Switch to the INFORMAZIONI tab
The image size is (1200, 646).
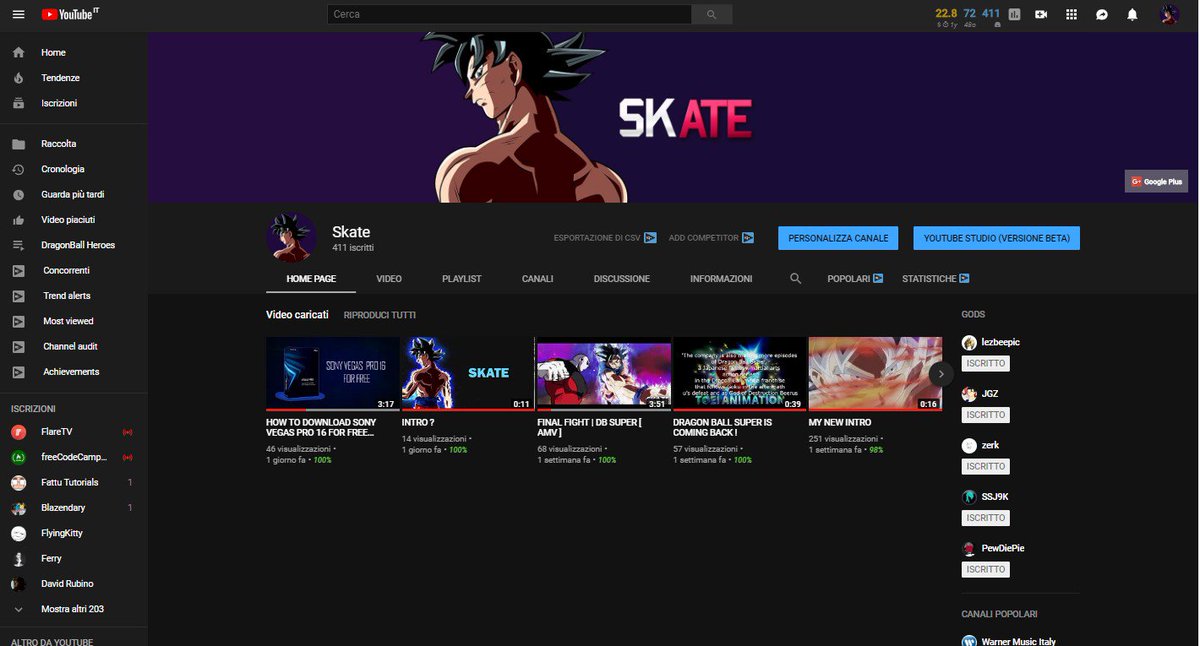721,279
